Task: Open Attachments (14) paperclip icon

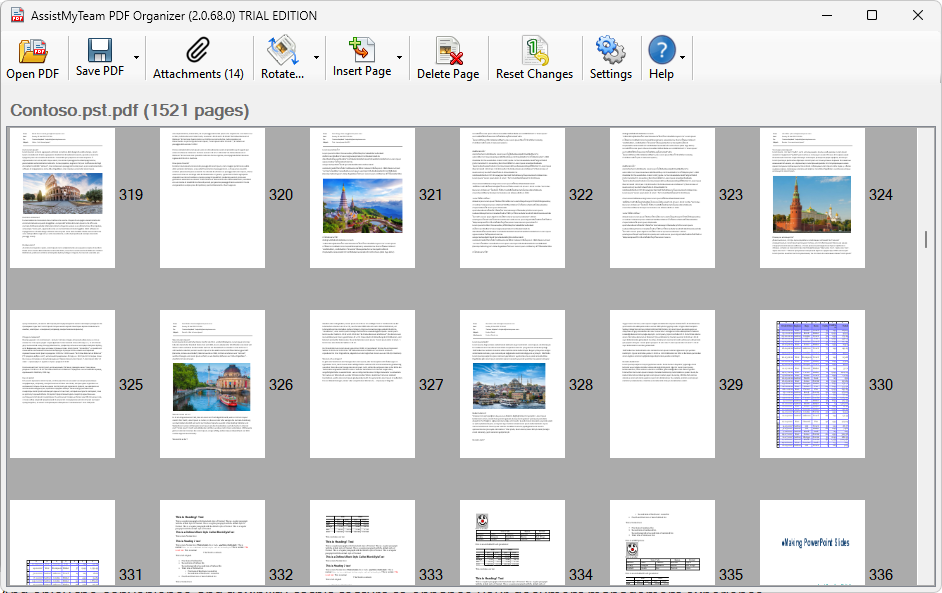Action: (198, 51)
